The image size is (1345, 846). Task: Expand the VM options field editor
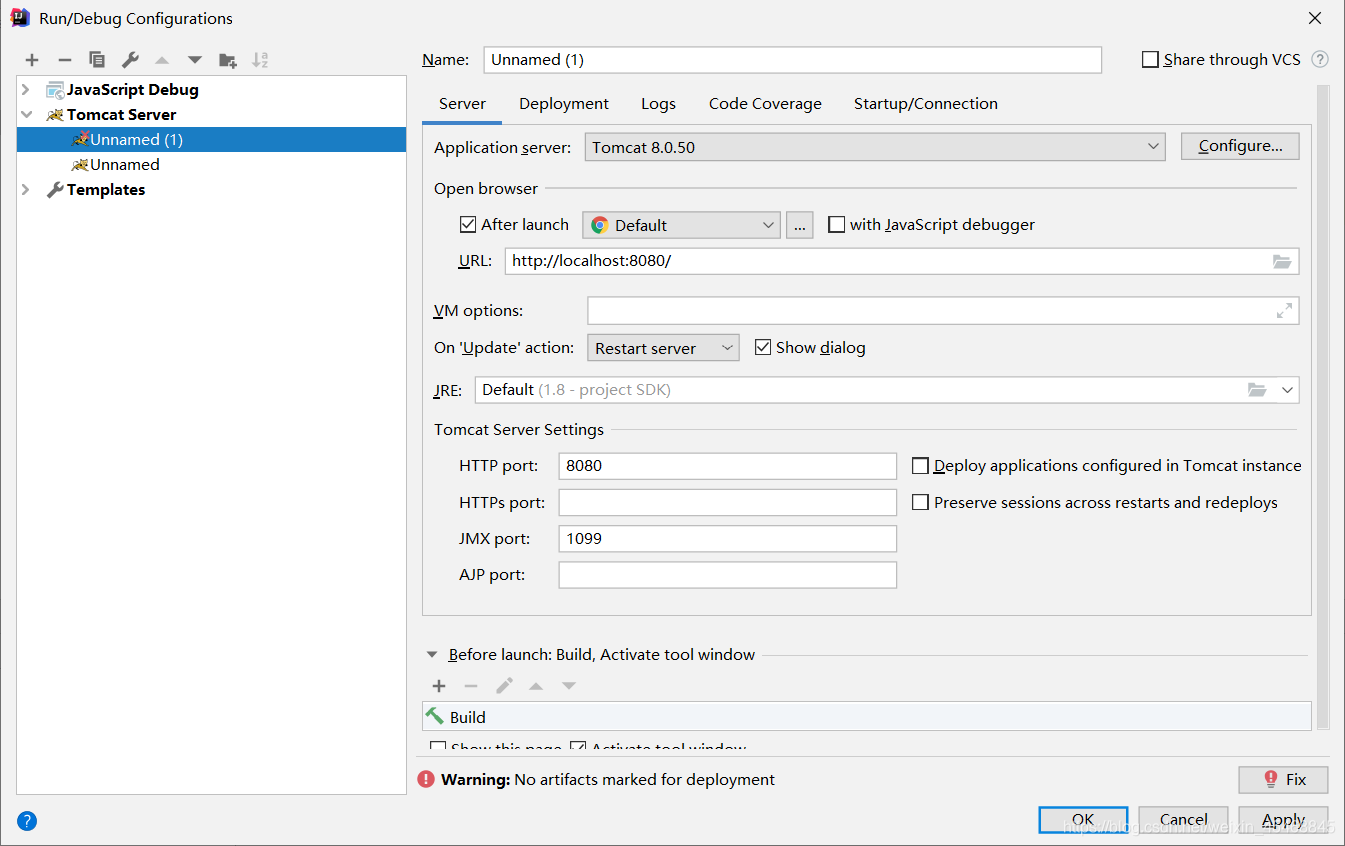click(1284, 311)
